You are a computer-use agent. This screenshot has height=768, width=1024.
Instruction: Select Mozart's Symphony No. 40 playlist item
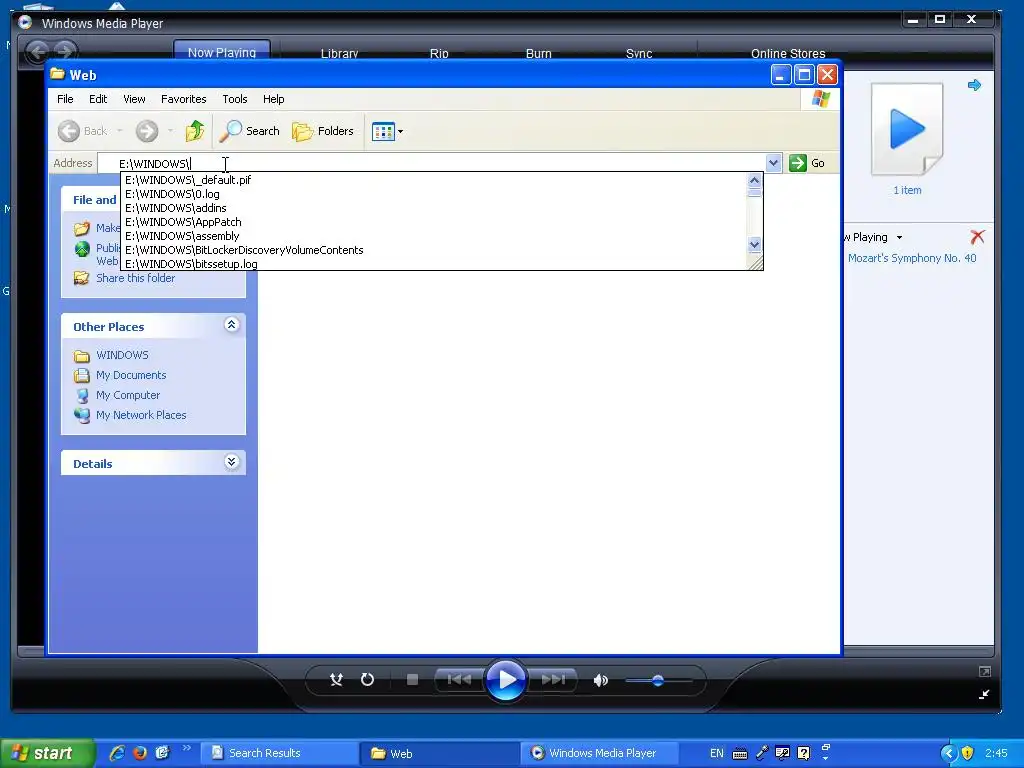[912, 258]
